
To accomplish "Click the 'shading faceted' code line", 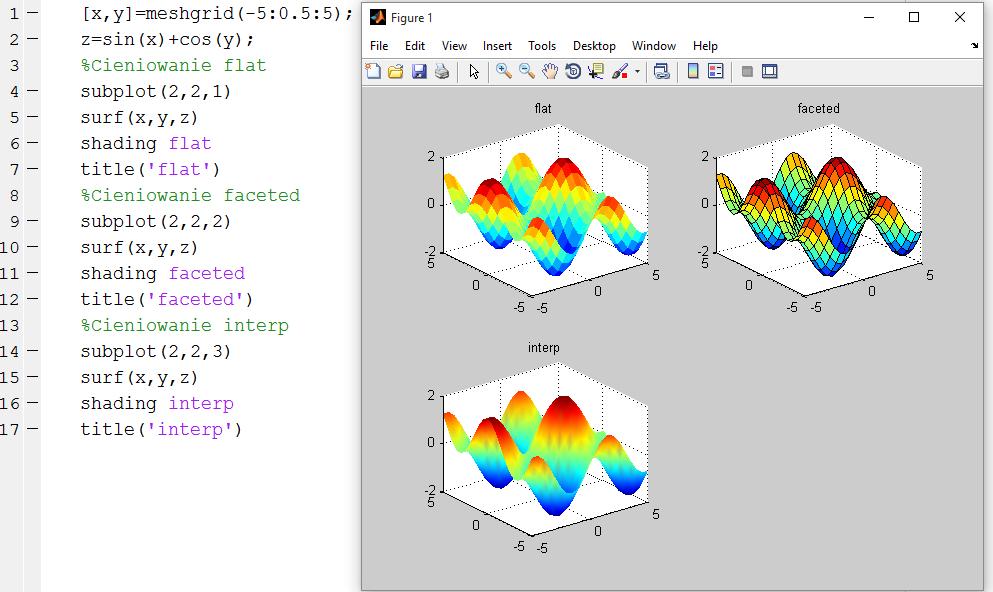I will tap(163, 273).
